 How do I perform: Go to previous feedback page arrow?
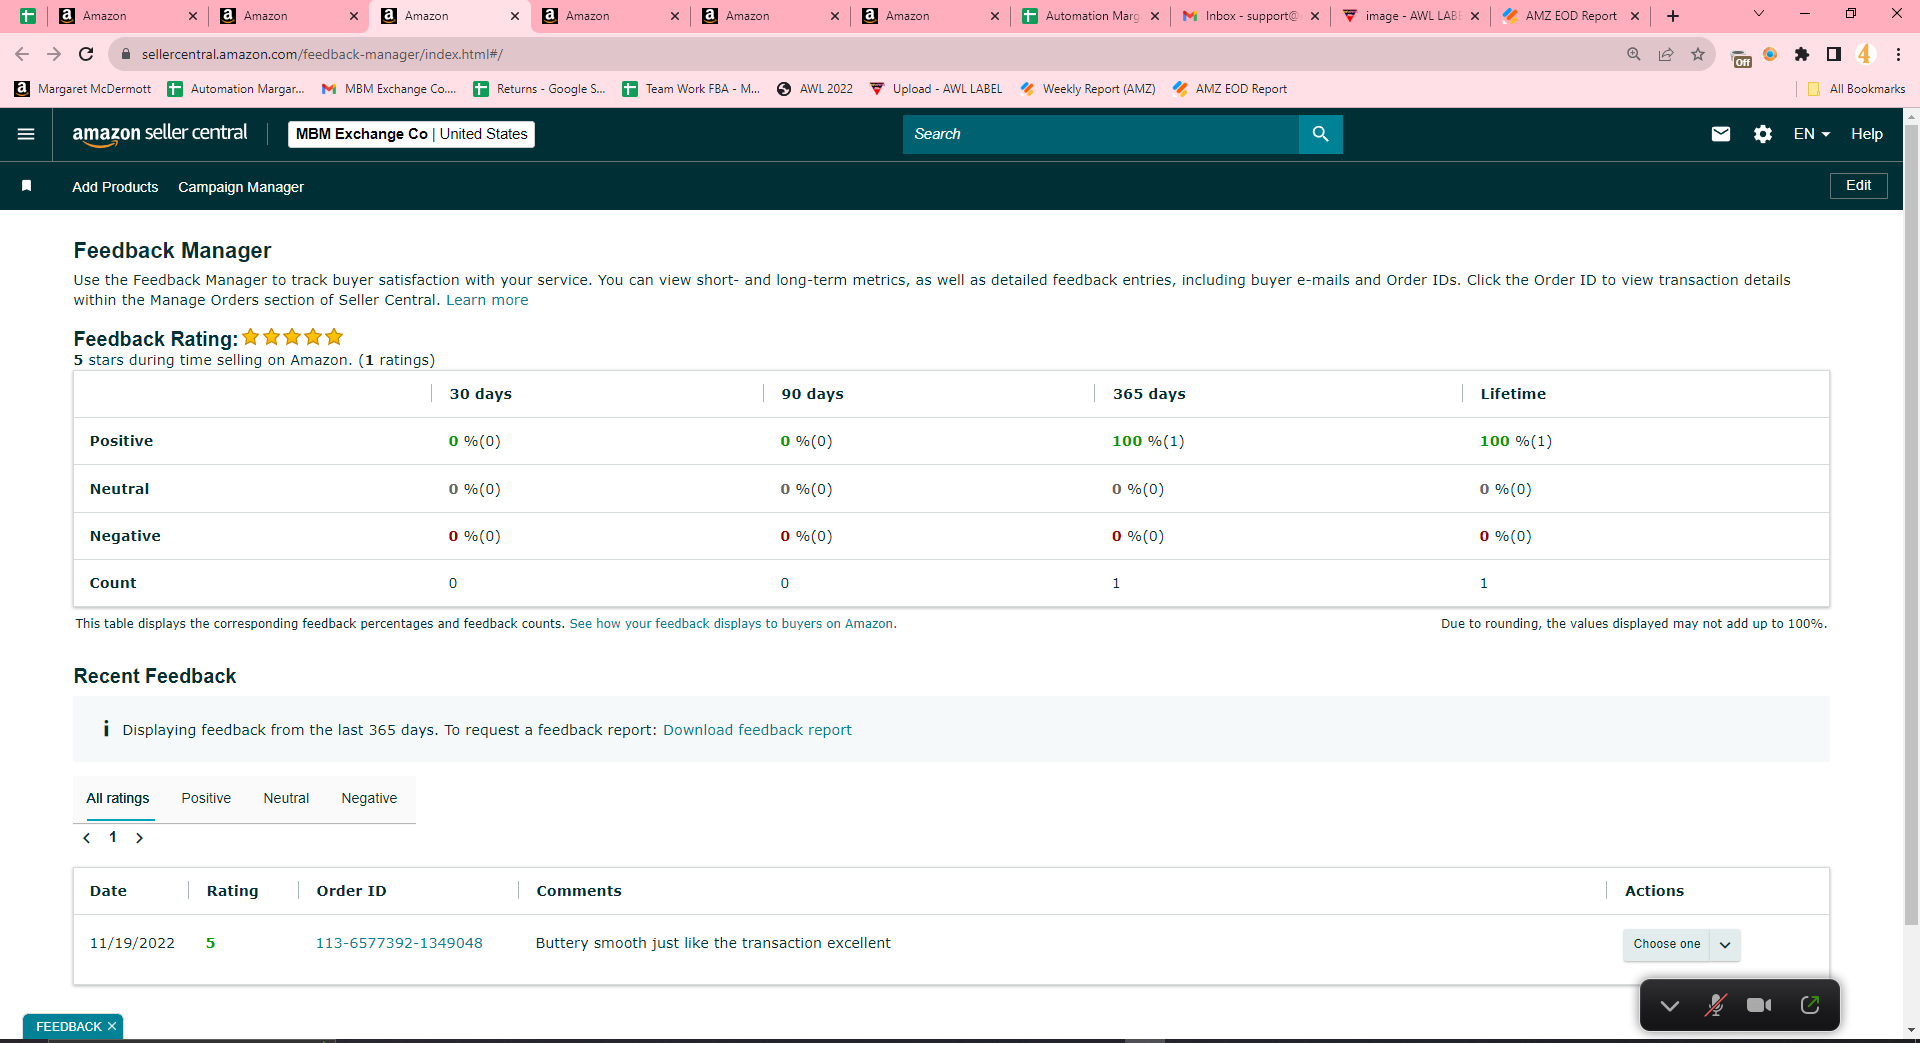point(87,838)
